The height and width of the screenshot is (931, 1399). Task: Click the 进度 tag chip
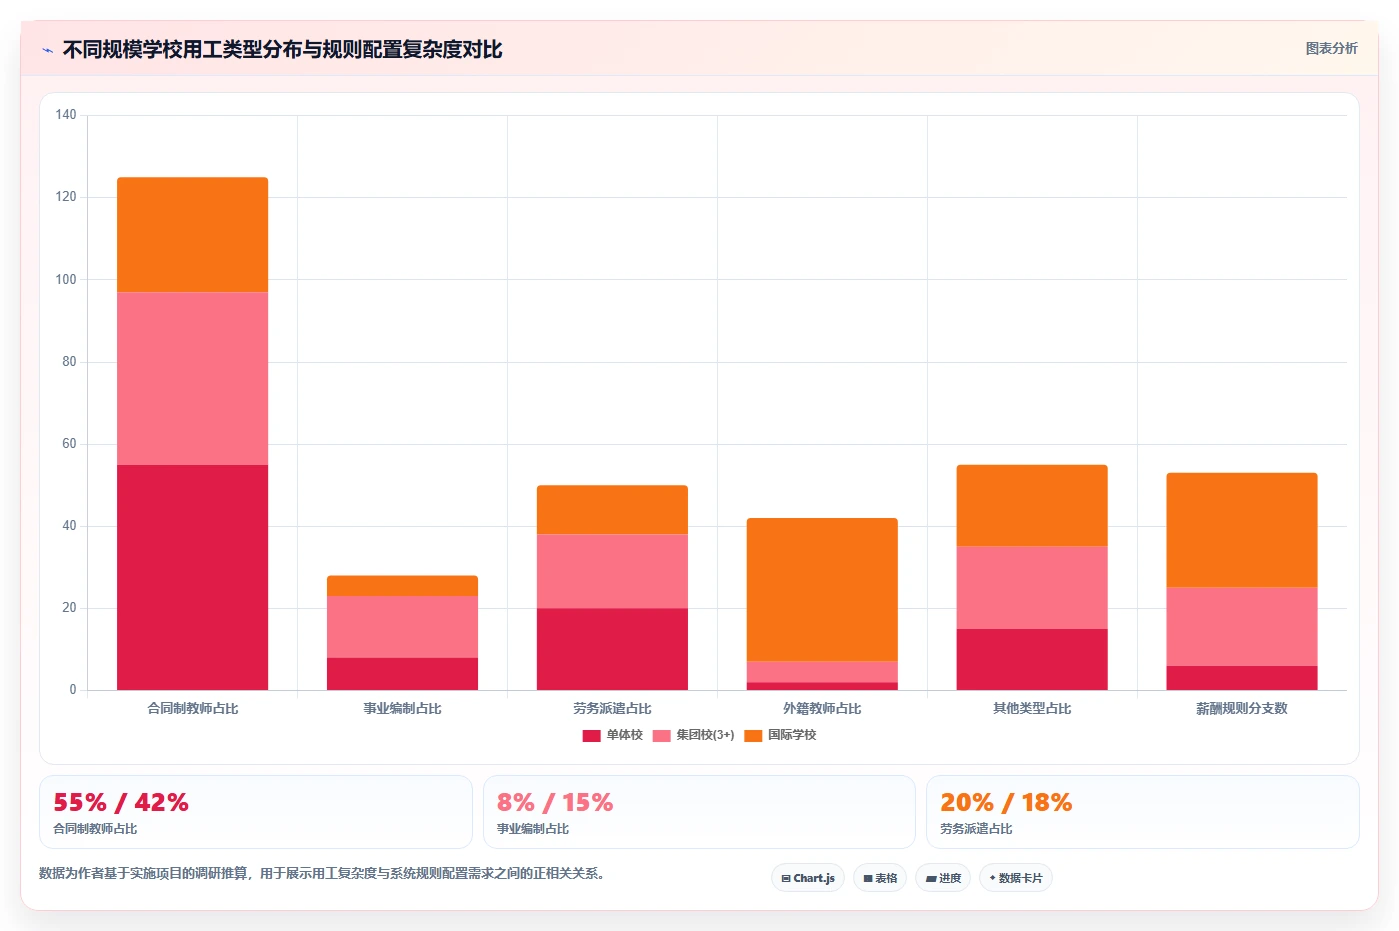[x=943, y=878]
